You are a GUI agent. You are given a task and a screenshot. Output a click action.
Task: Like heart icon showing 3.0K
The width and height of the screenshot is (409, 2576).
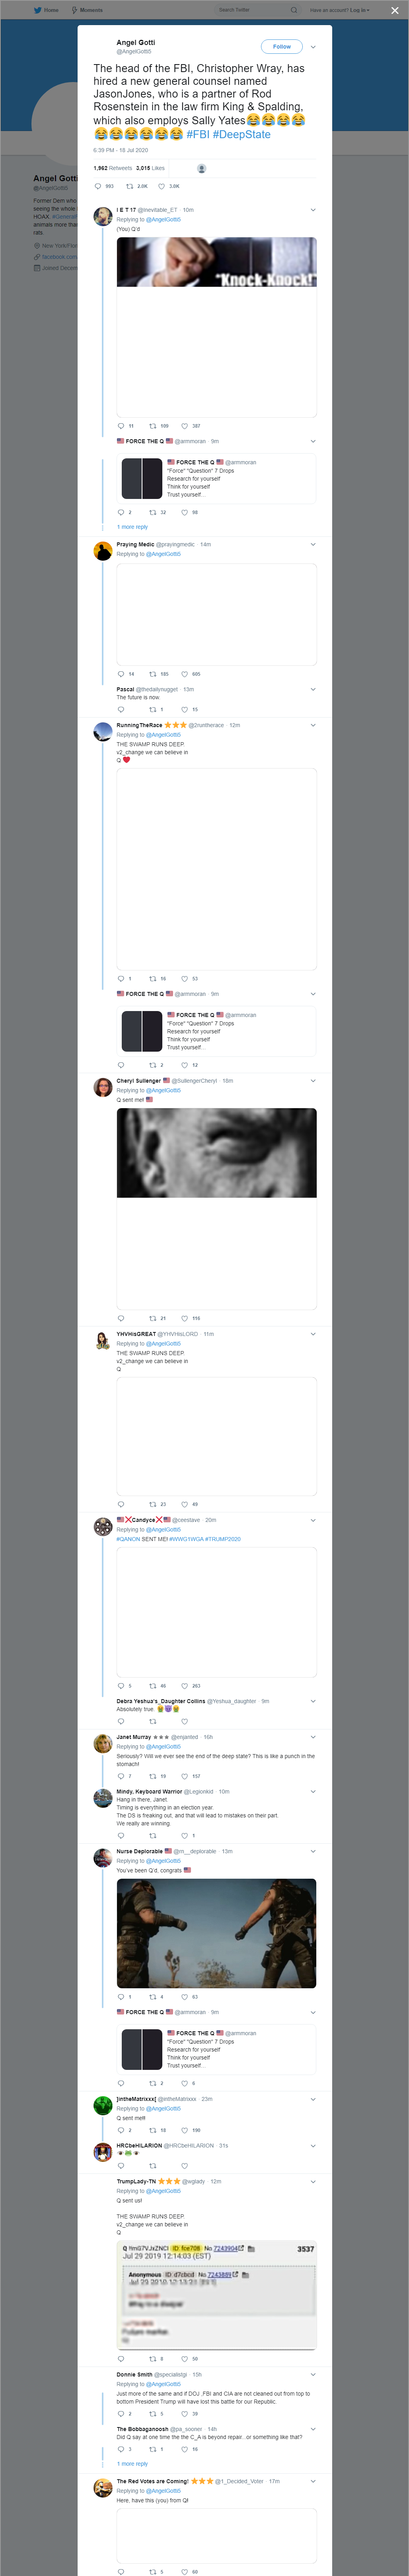pyautogui.click(x=162, y=186)
